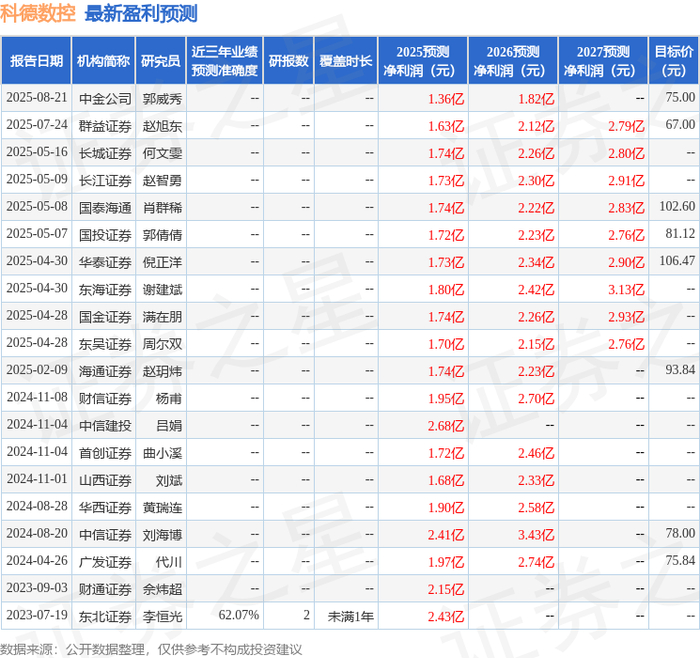Click analyst name 满在朋

[x=162, y=317]
